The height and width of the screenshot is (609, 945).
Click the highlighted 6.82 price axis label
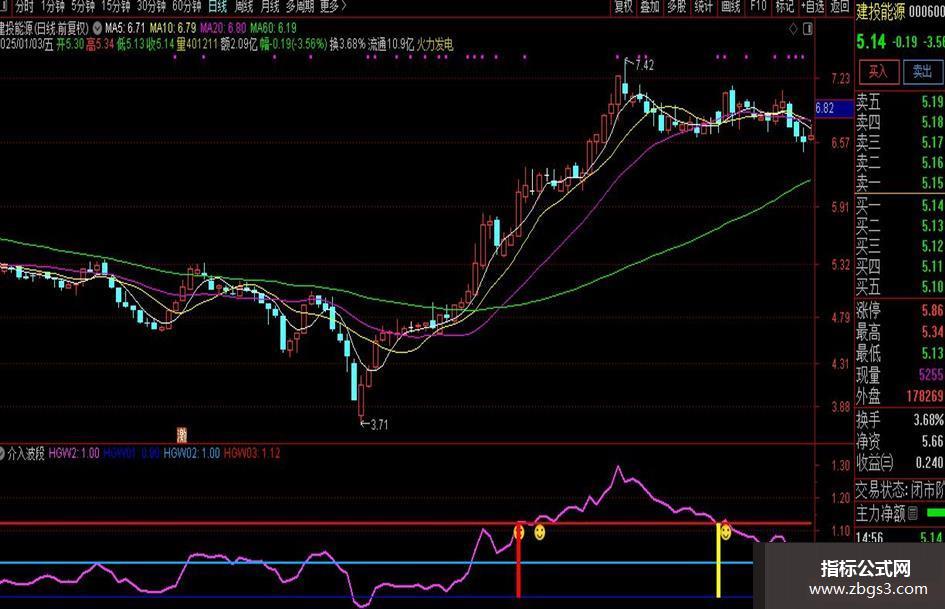[834, 109]
